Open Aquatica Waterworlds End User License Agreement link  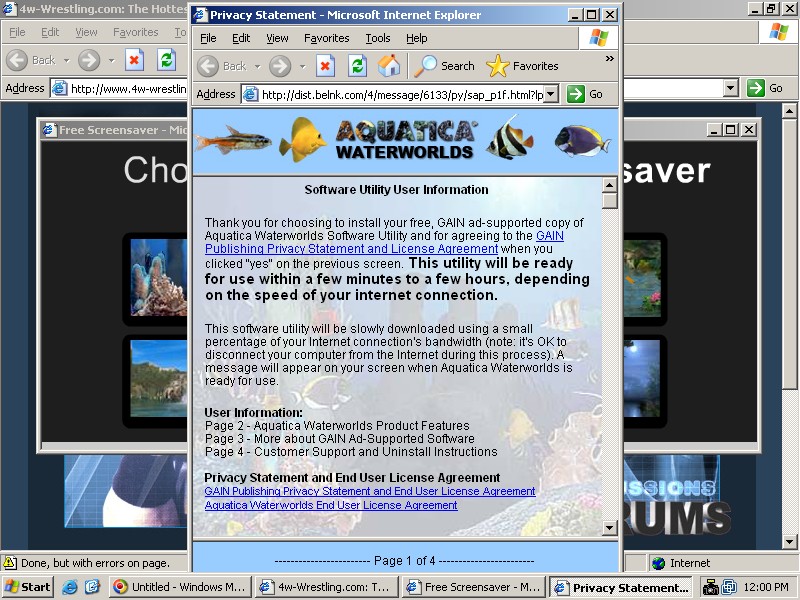tap(331, 505)
